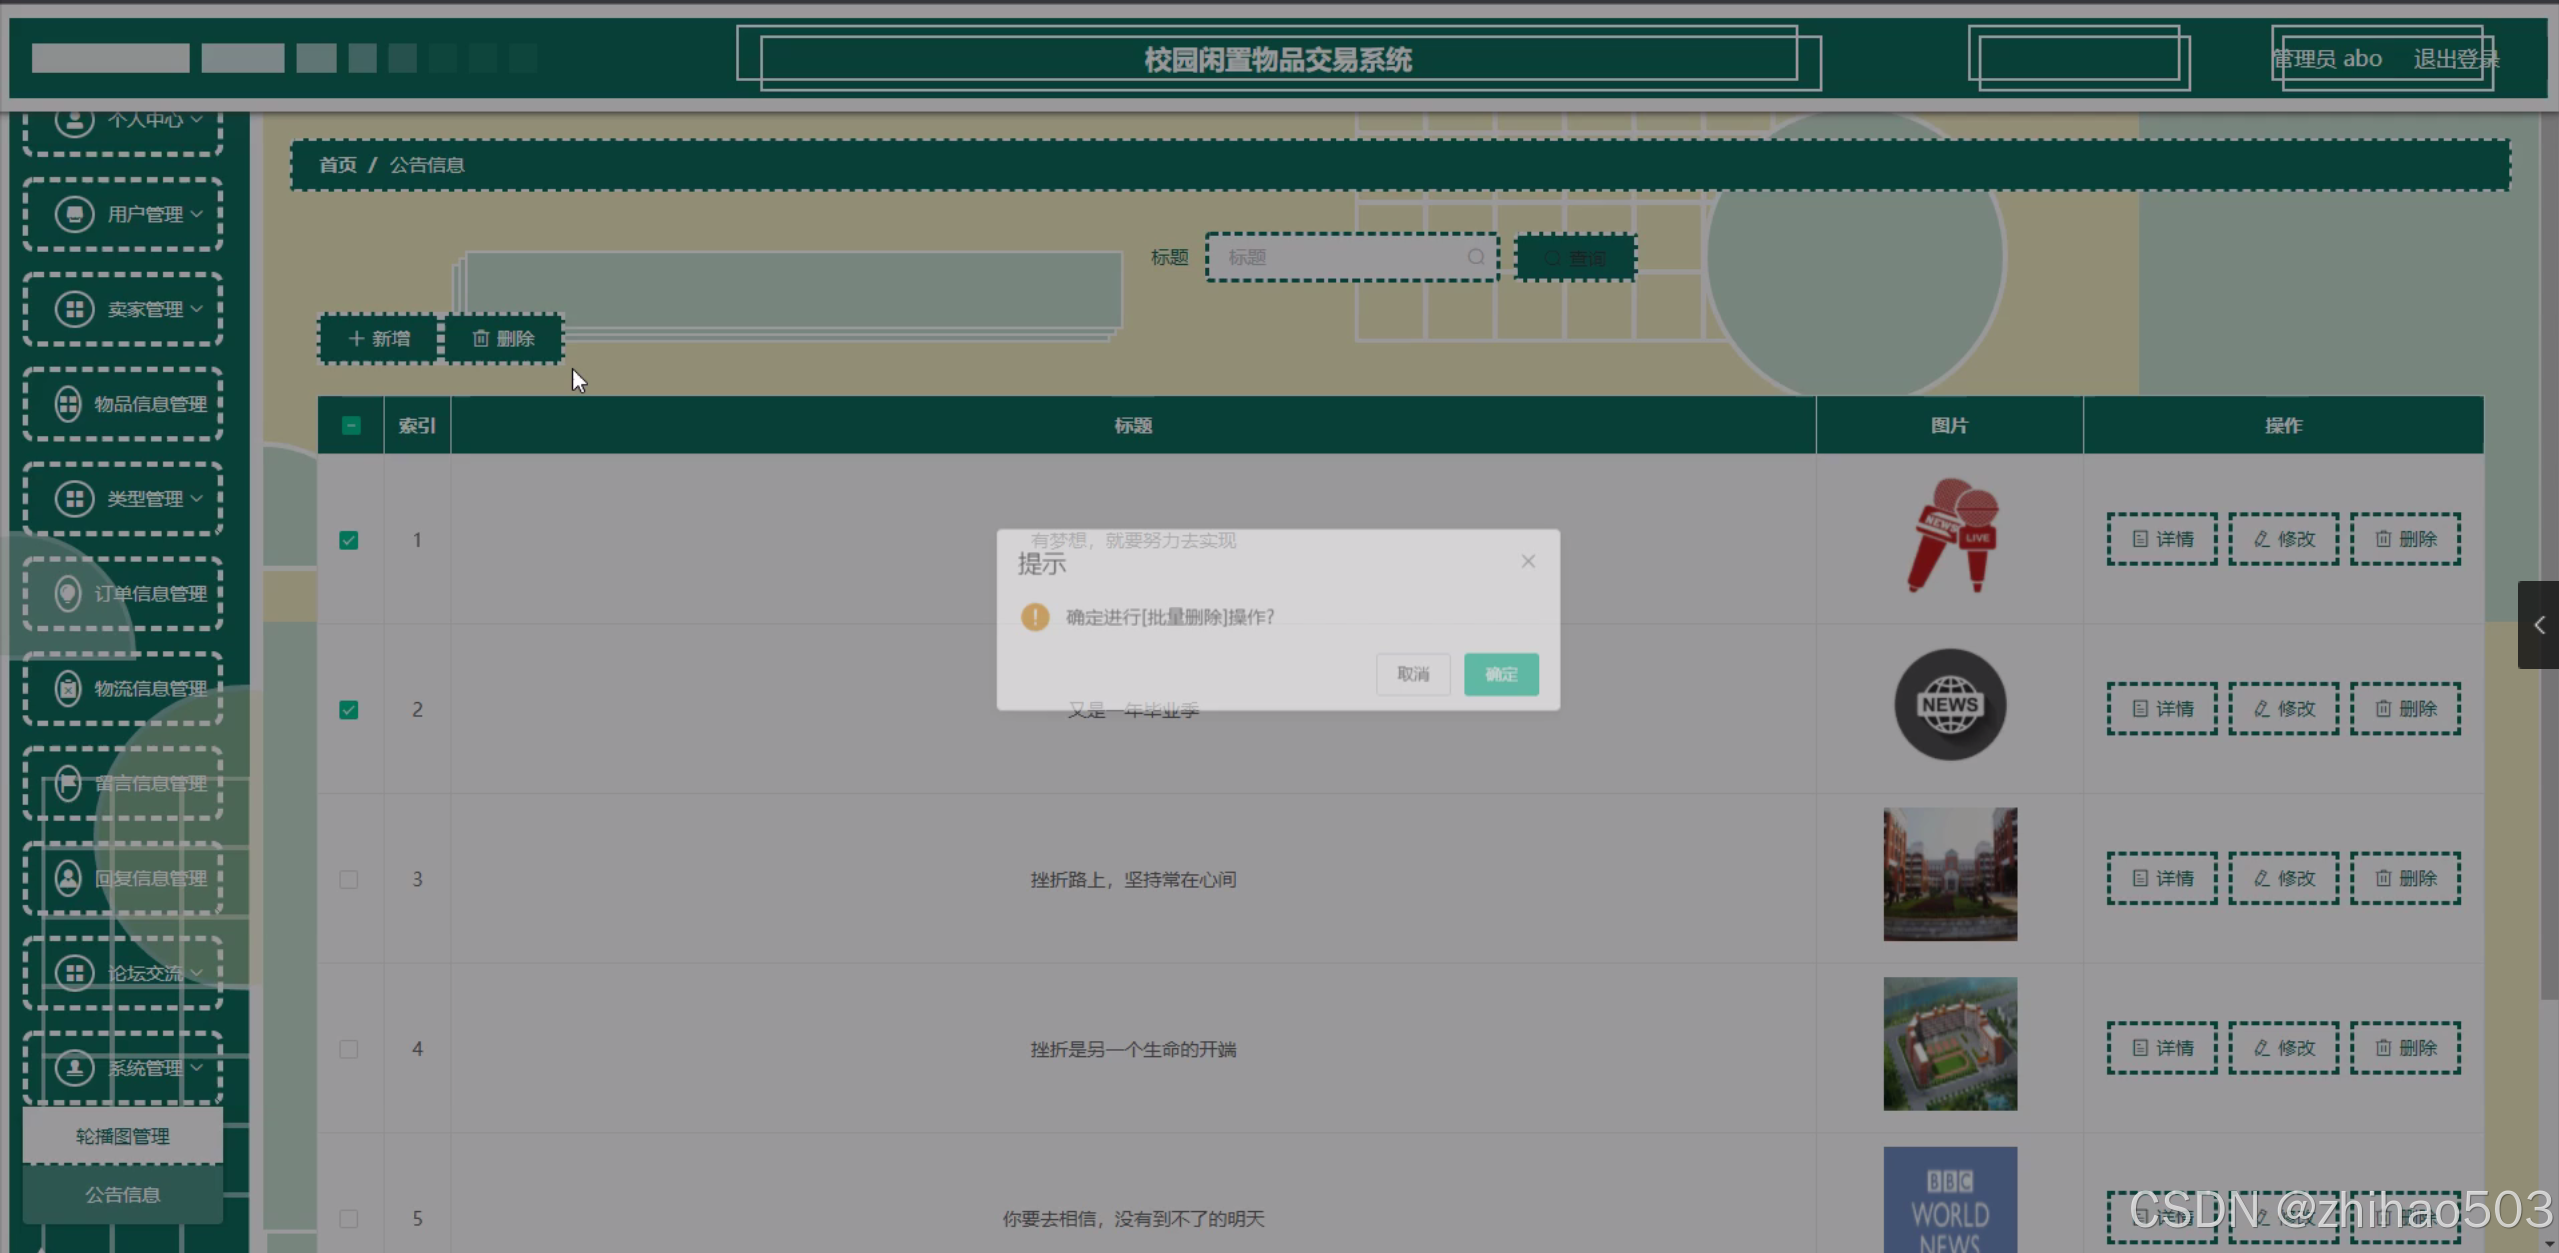Expand the 卖家管理 menu chevron
This screenshot has height=1253, width=2559.
pos(197,309)
